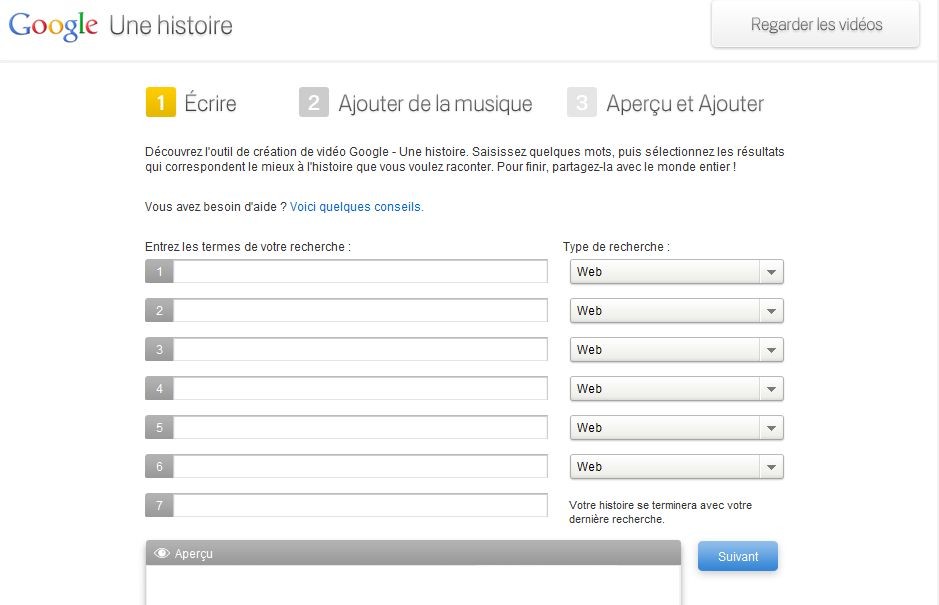Switch to Aperçu et Ajouter step
939x605 pixels.
(x=684, y=103)
